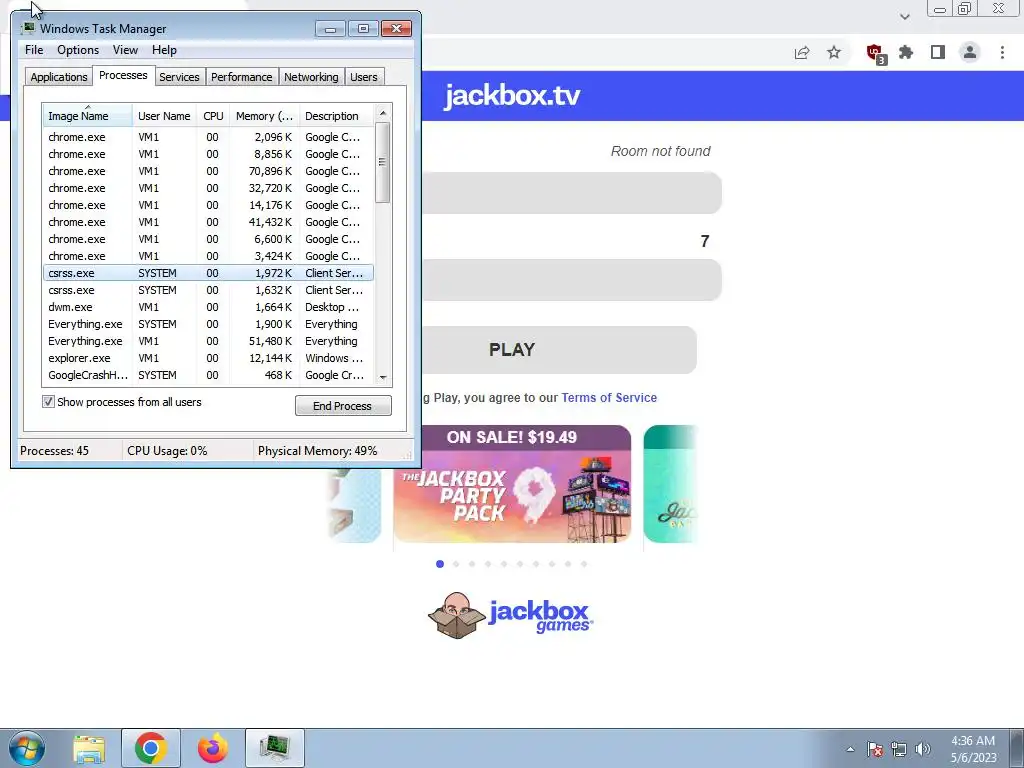Select the GoogleCrashH... process row
Screen dimensions: 1024x768
click(208, 375)
